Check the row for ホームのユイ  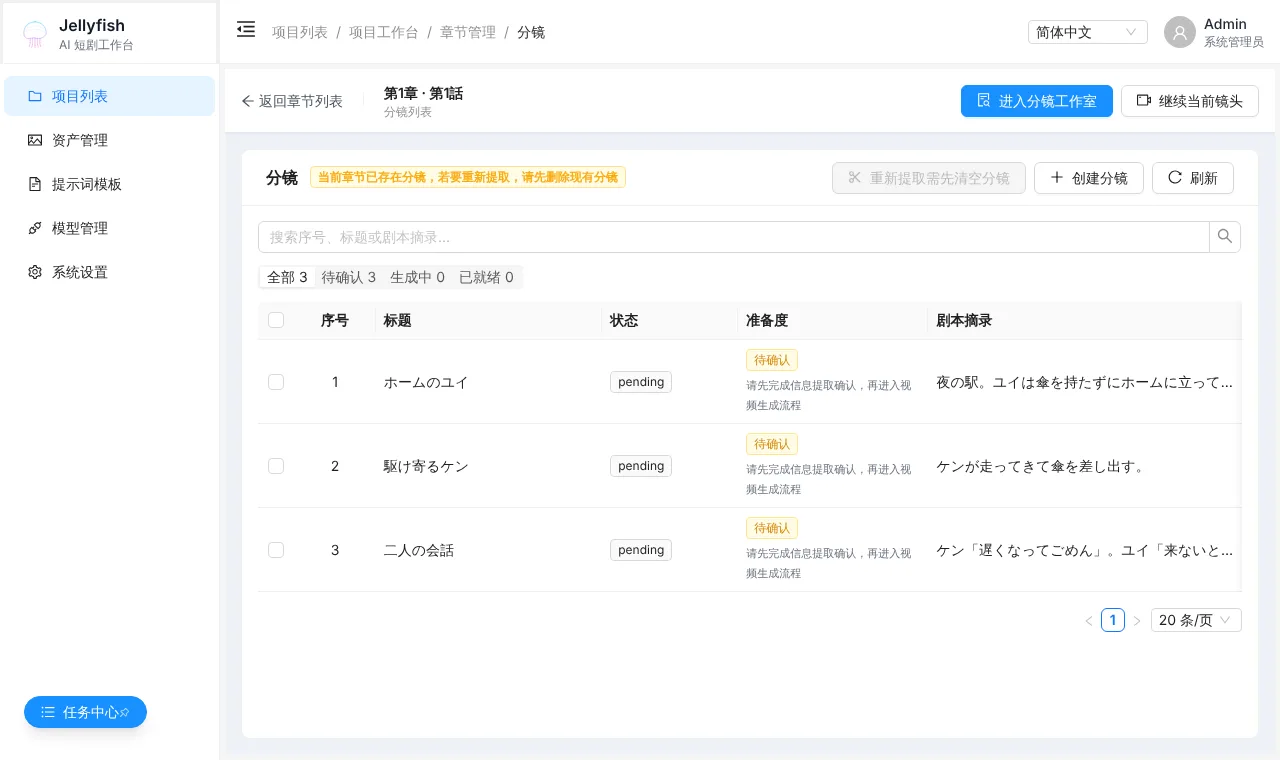pyautogui.click(x=276, y=382)
